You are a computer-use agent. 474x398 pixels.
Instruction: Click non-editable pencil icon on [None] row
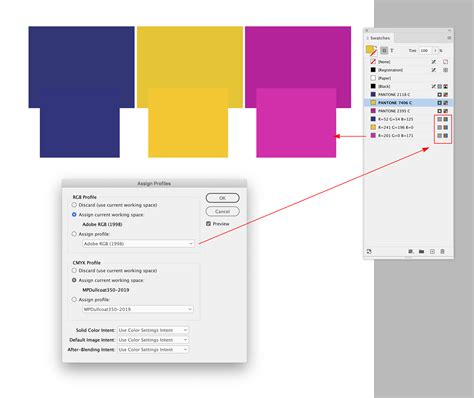[x=434, y=62]
